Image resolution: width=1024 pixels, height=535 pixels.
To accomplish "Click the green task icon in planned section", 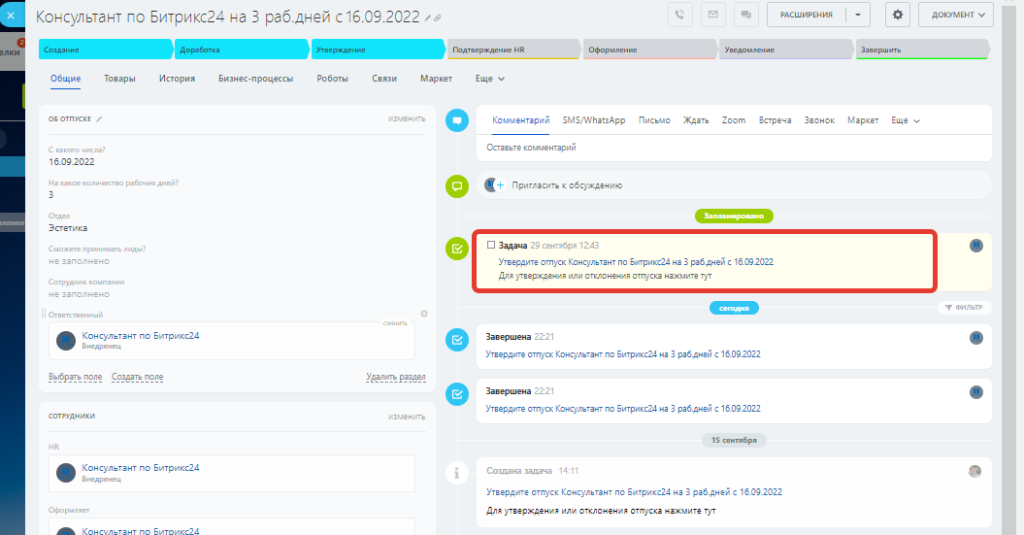I will (x=457, y=248).
